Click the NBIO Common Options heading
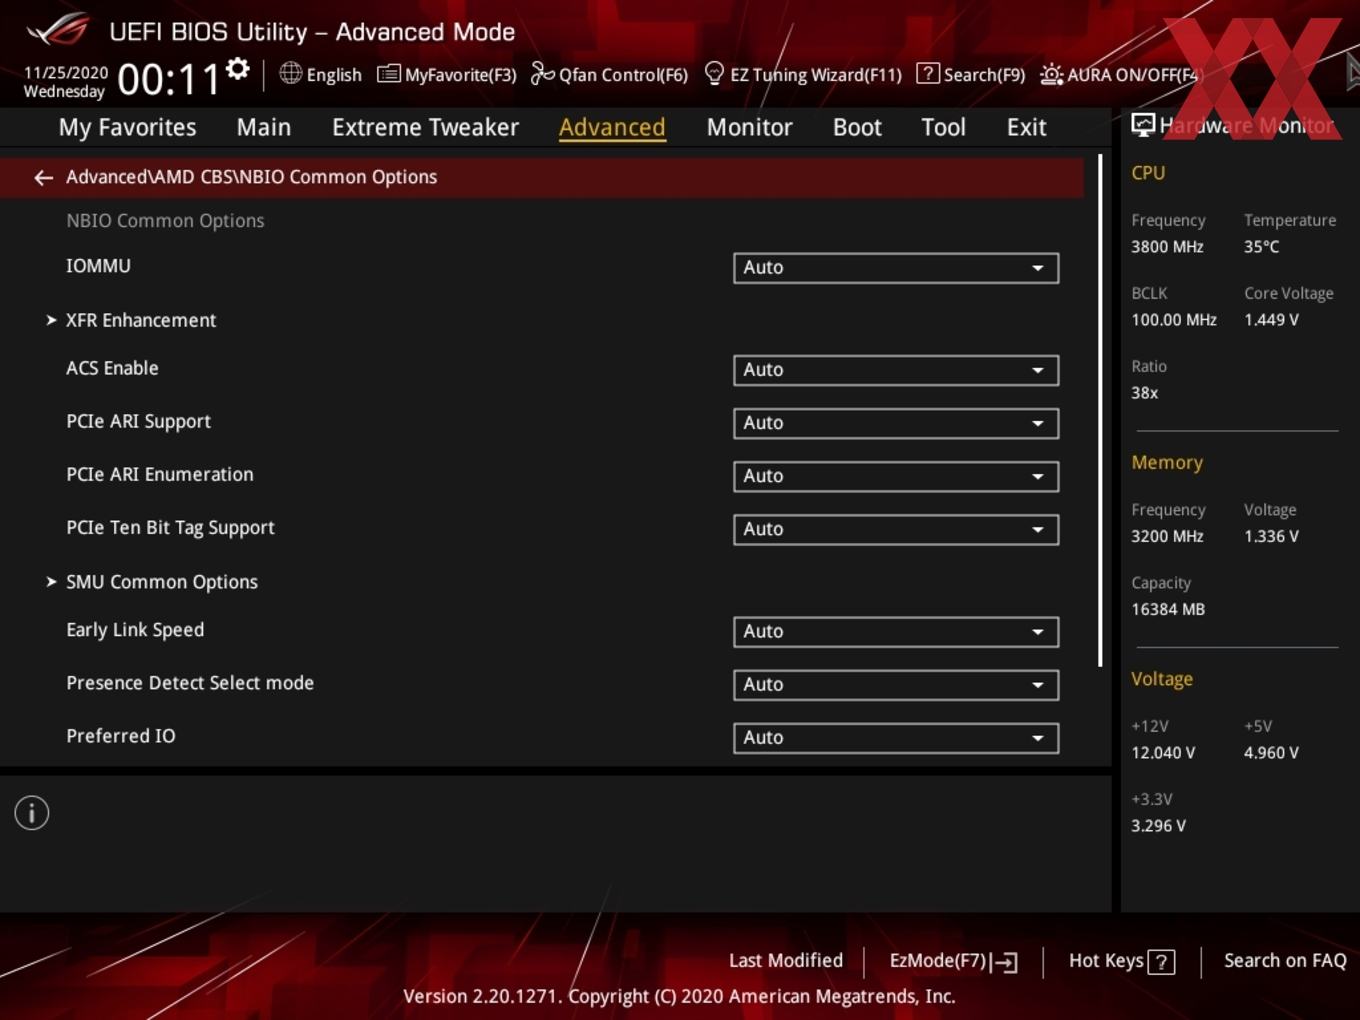The image size is (1360, 1020). click(165, 221)
